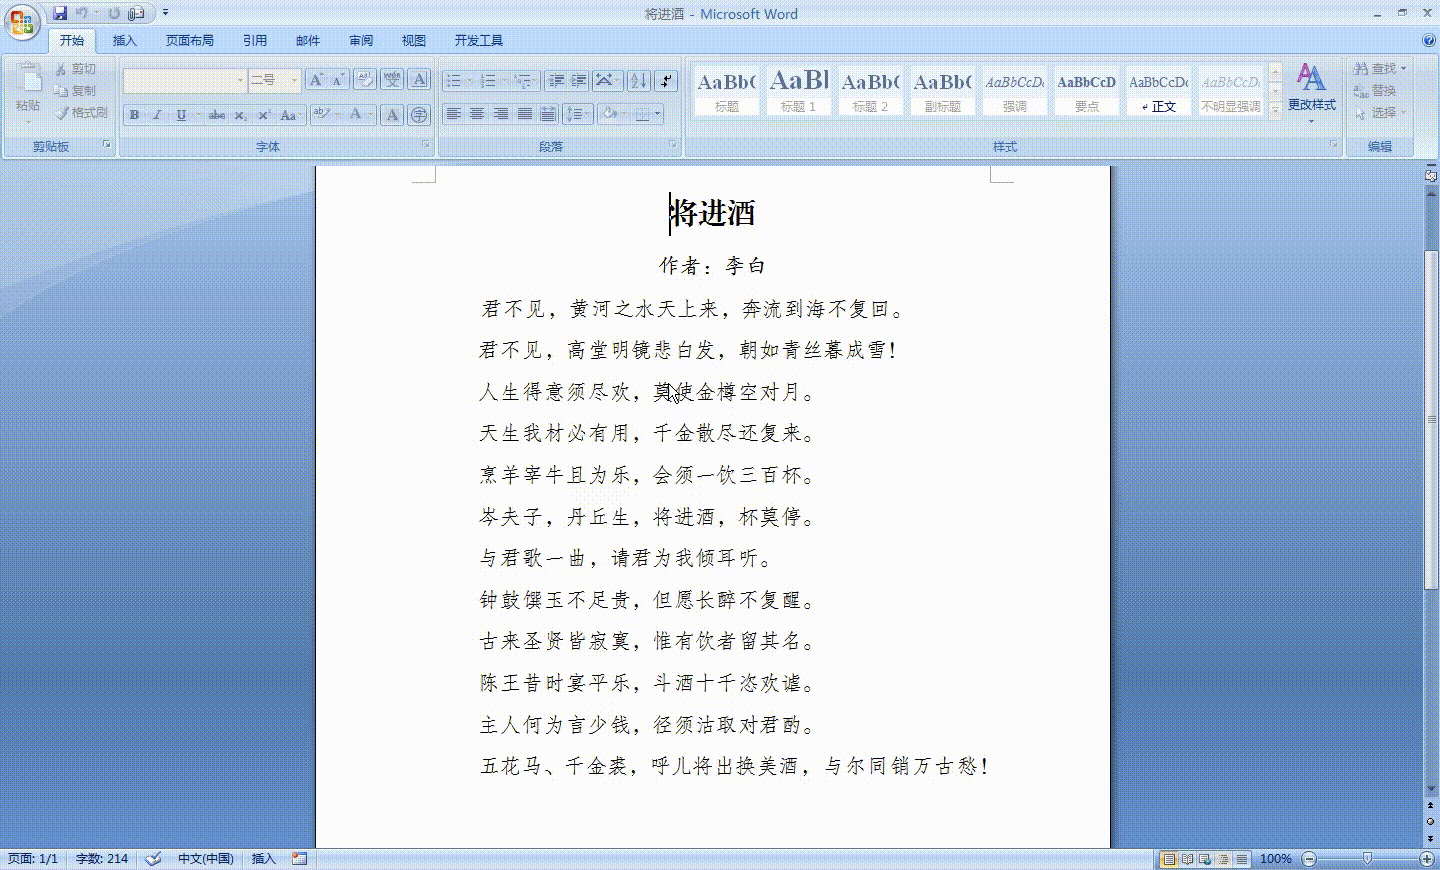1440x870 pixels.
Task: Select the Print Layout view icon in status bar
Action: point(1169,858)
